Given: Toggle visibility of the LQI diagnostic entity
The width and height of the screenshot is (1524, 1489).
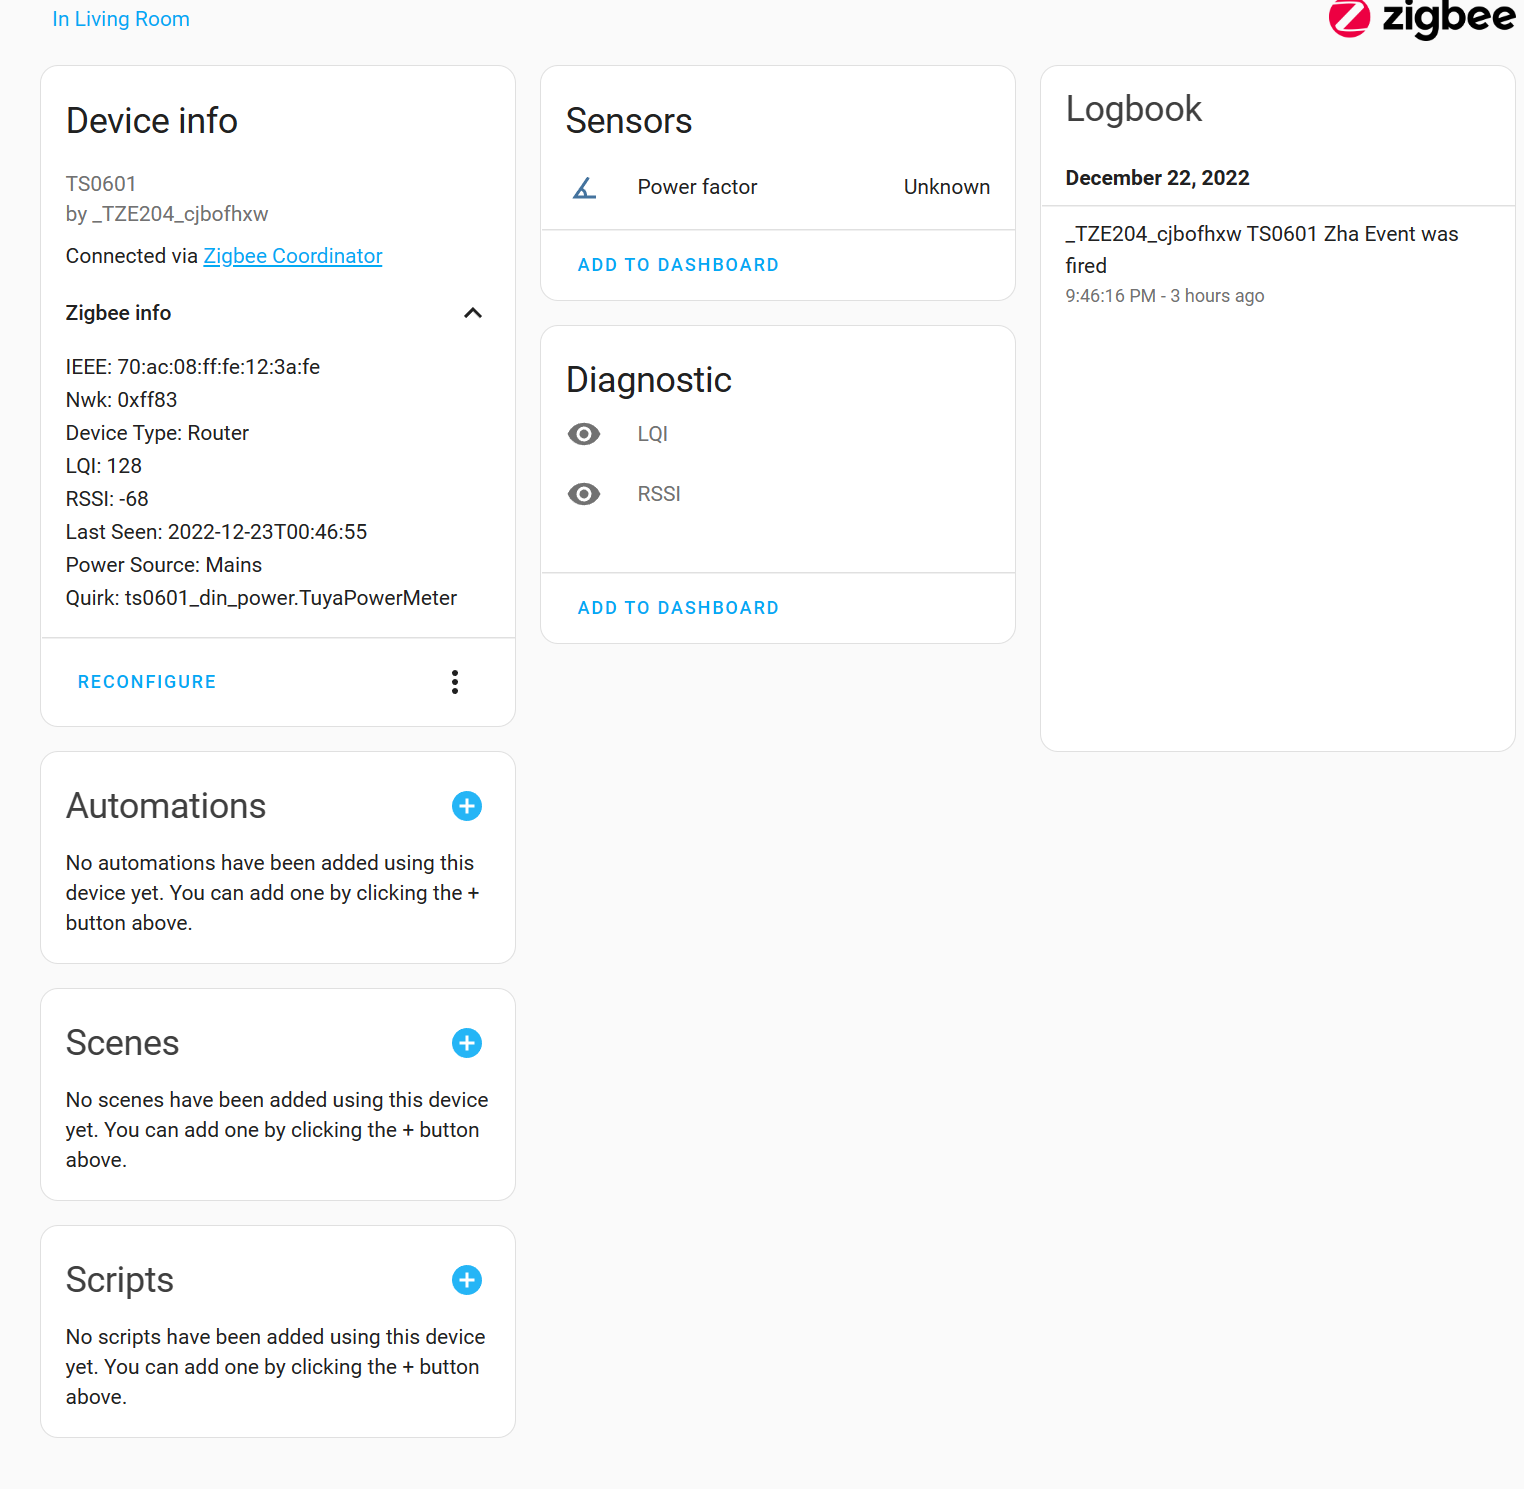Looking at the screenshot, I should (x=584, y=434).
